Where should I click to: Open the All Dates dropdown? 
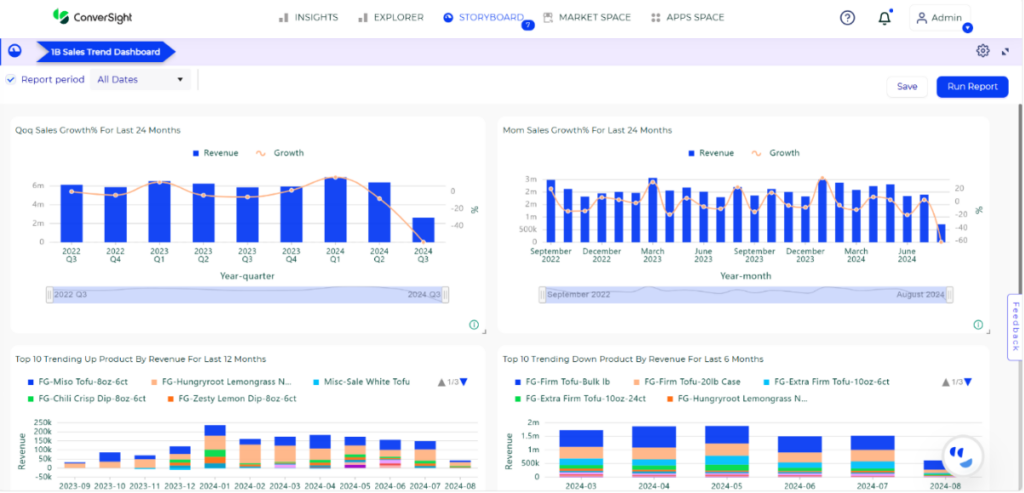pos(140,79)
